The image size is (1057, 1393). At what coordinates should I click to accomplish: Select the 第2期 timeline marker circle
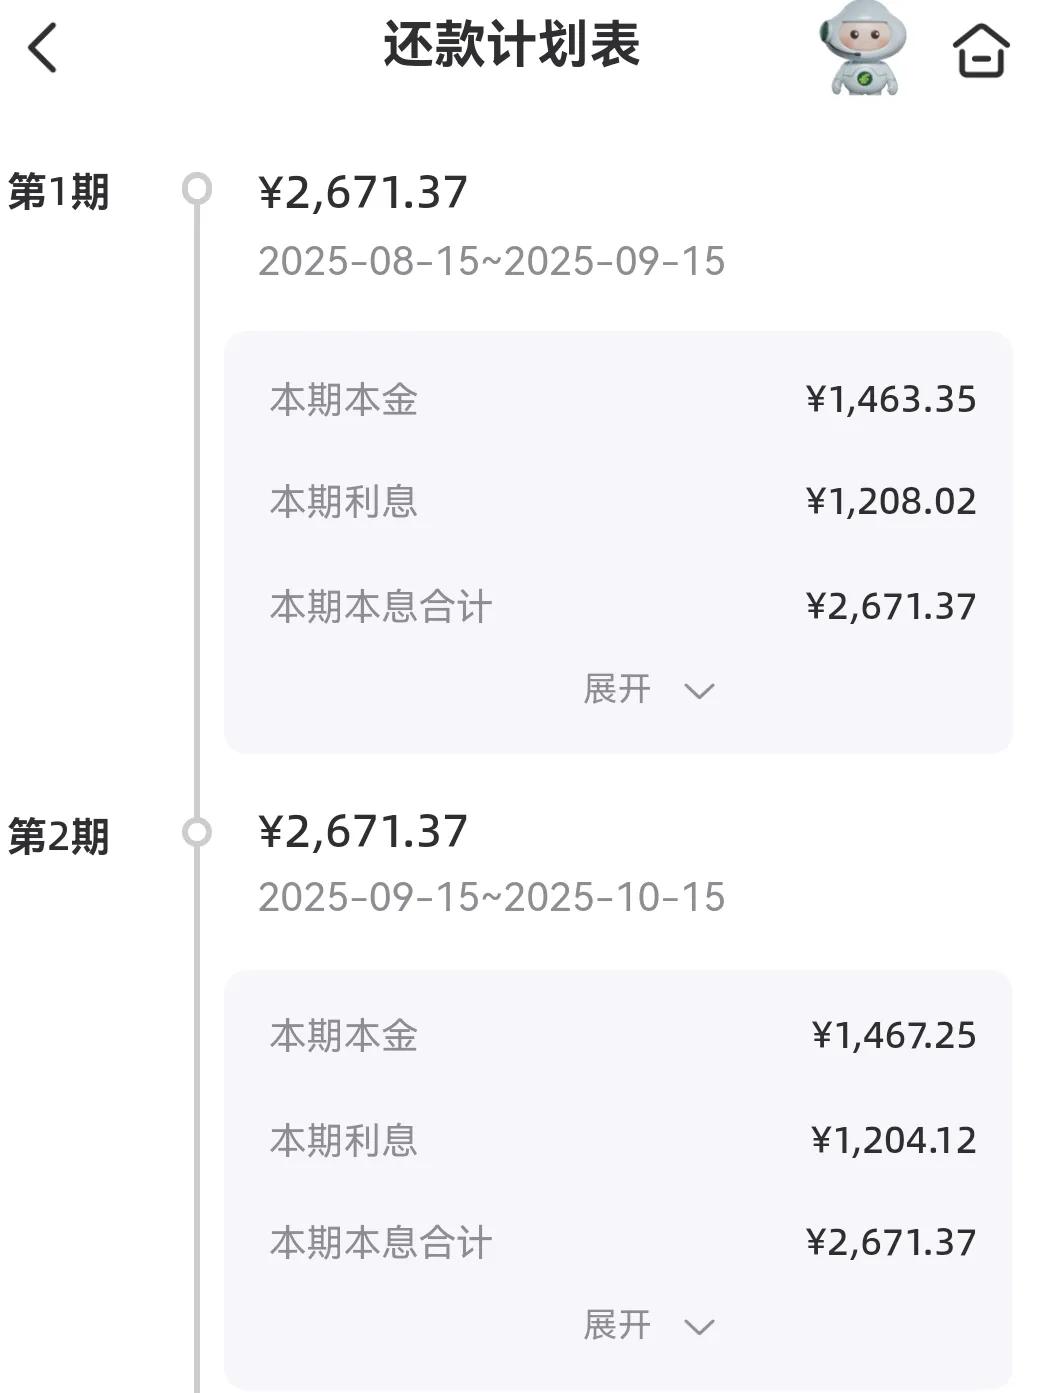(x=197, y=832)
